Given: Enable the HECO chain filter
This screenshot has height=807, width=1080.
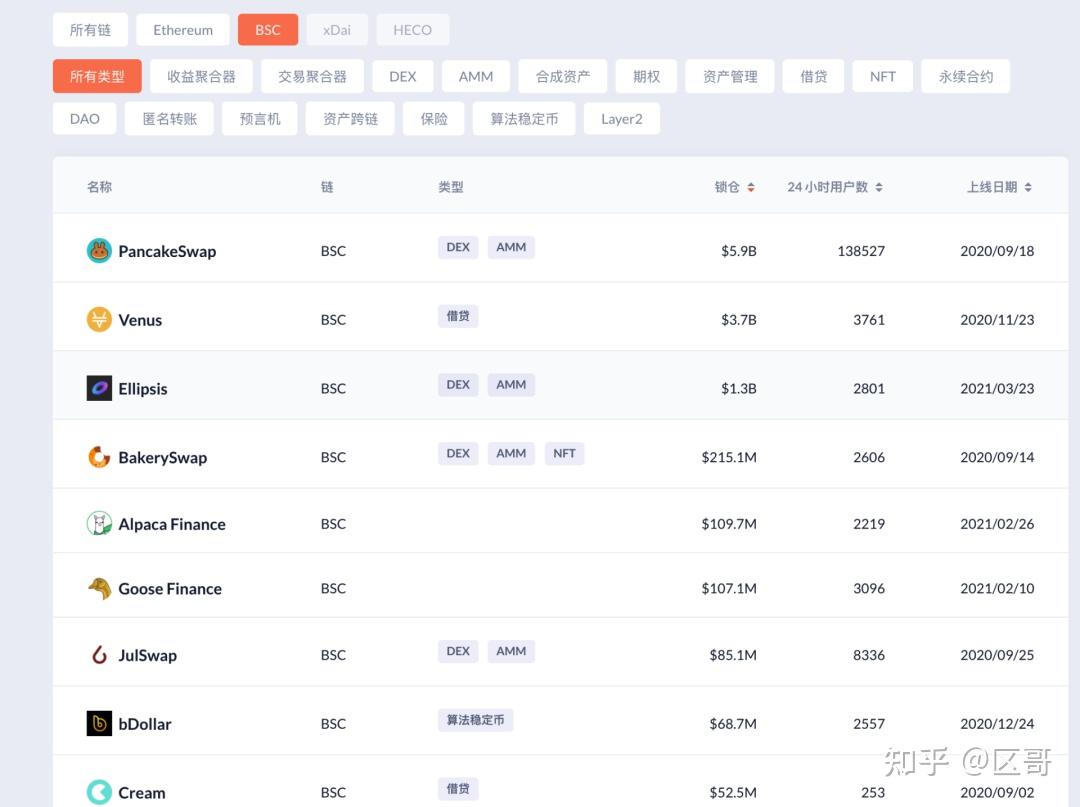Looking at the screenshot, I should [412, 30].
